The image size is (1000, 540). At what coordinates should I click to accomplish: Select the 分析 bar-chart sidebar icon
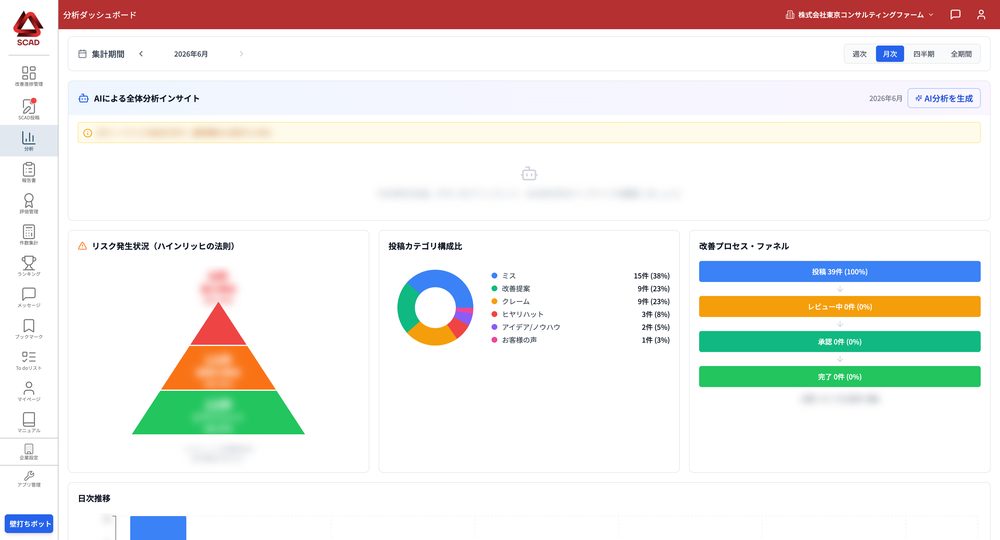(x=29, y=137)
